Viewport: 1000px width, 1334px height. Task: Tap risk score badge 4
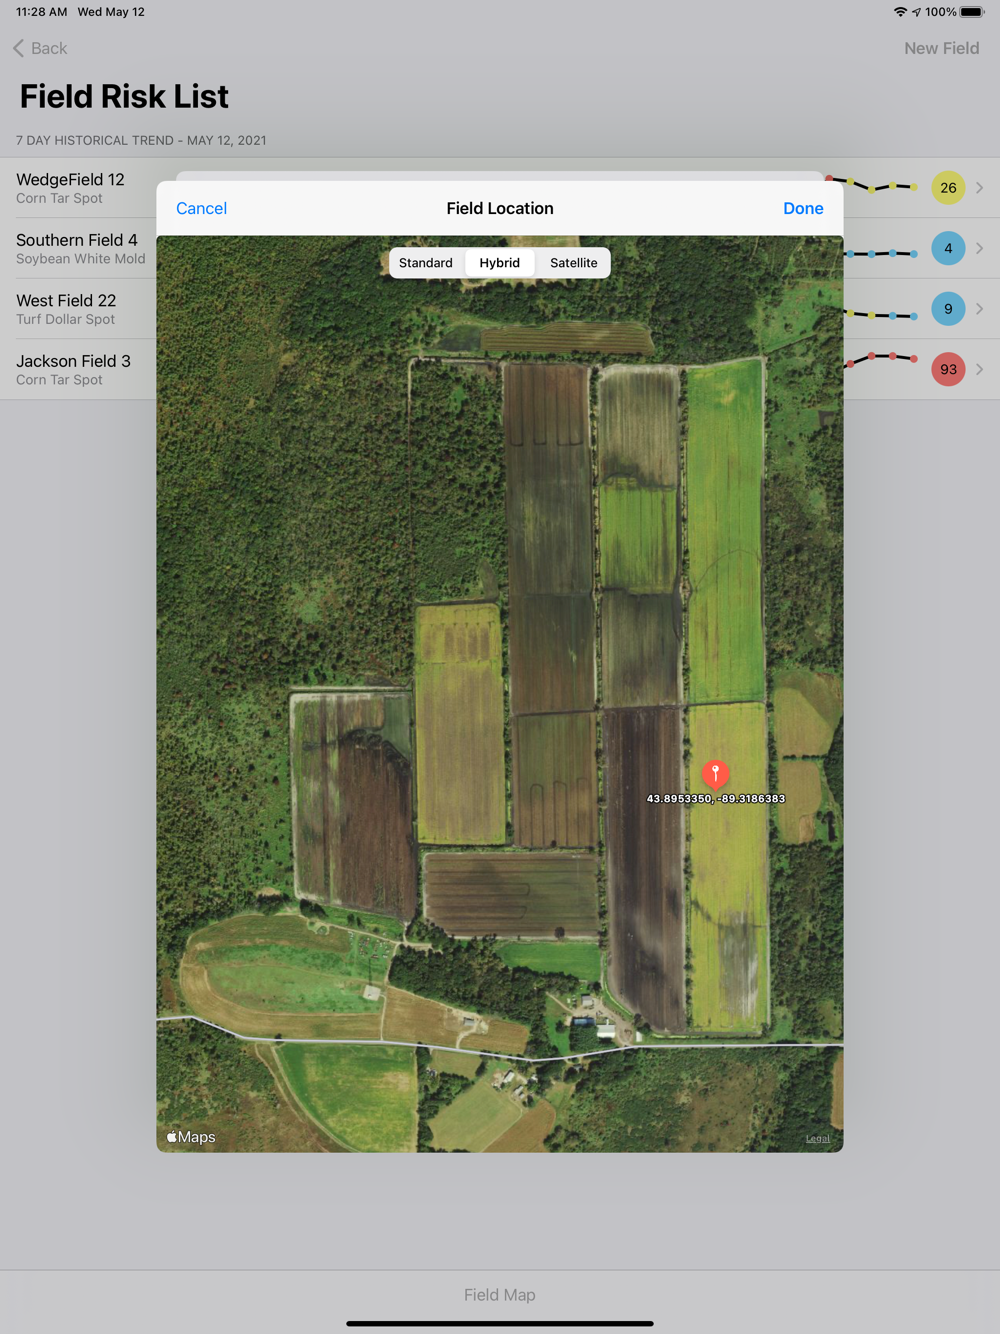(x=948, y=248)
